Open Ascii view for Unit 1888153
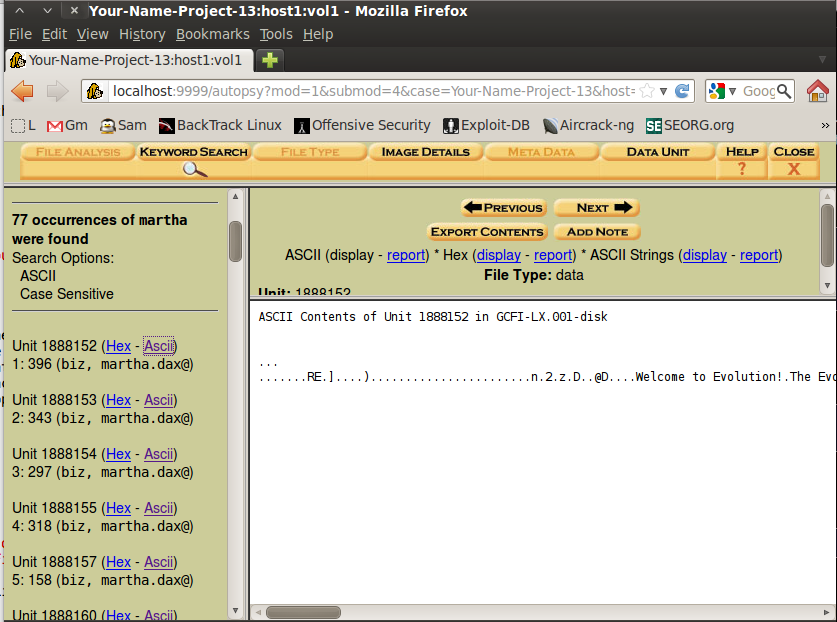 pos(159,400)
